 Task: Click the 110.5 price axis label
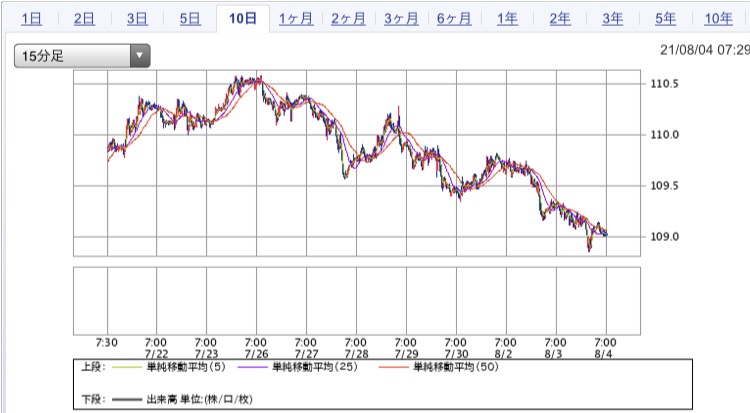click(x=664, y=84)
